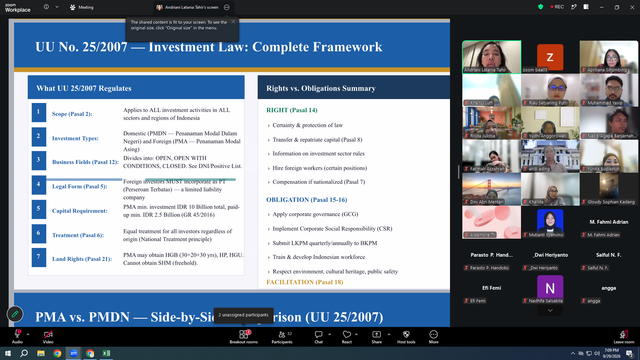Open shared screen view options icon
The image size is (640, 360).
click(227, 7)
